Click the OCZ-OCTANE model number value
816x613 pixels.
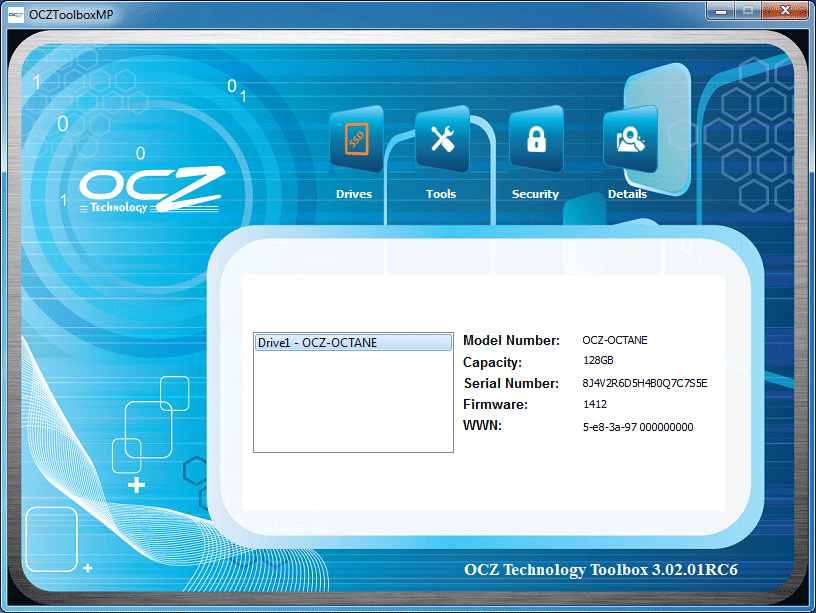click(x=614, y=340)
